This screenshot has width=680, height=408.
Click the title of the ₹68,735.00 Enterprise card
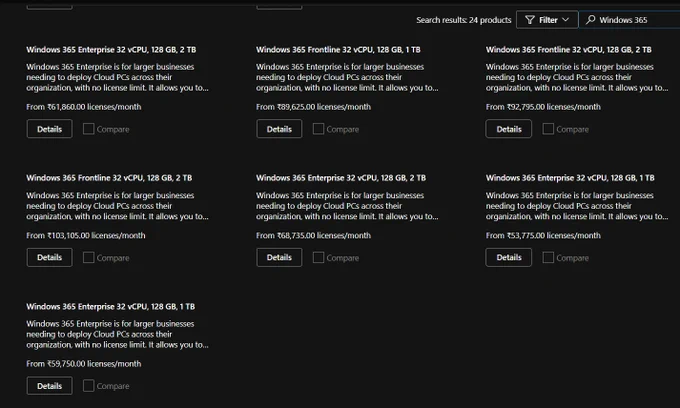pyautogui.click(x=341, y=178)
